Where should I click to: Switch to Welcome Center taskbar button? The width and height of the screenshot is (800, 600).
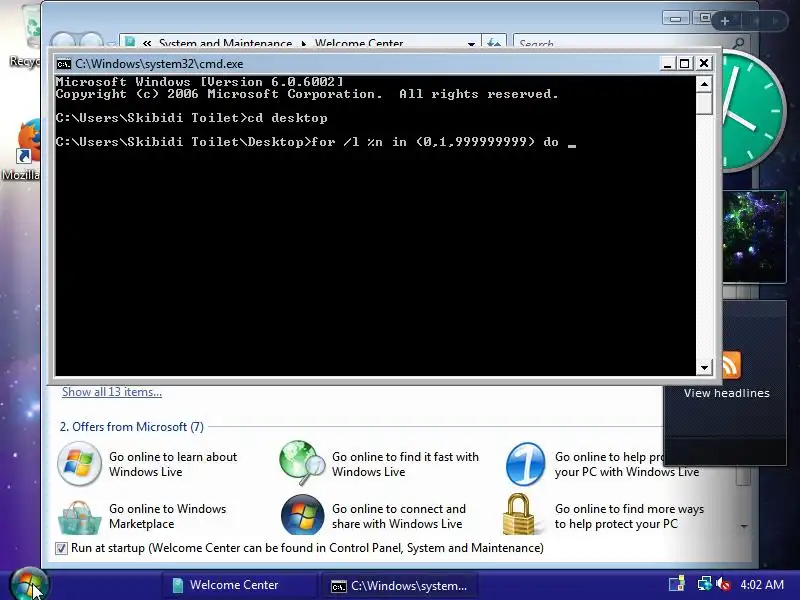pos(239,585)
